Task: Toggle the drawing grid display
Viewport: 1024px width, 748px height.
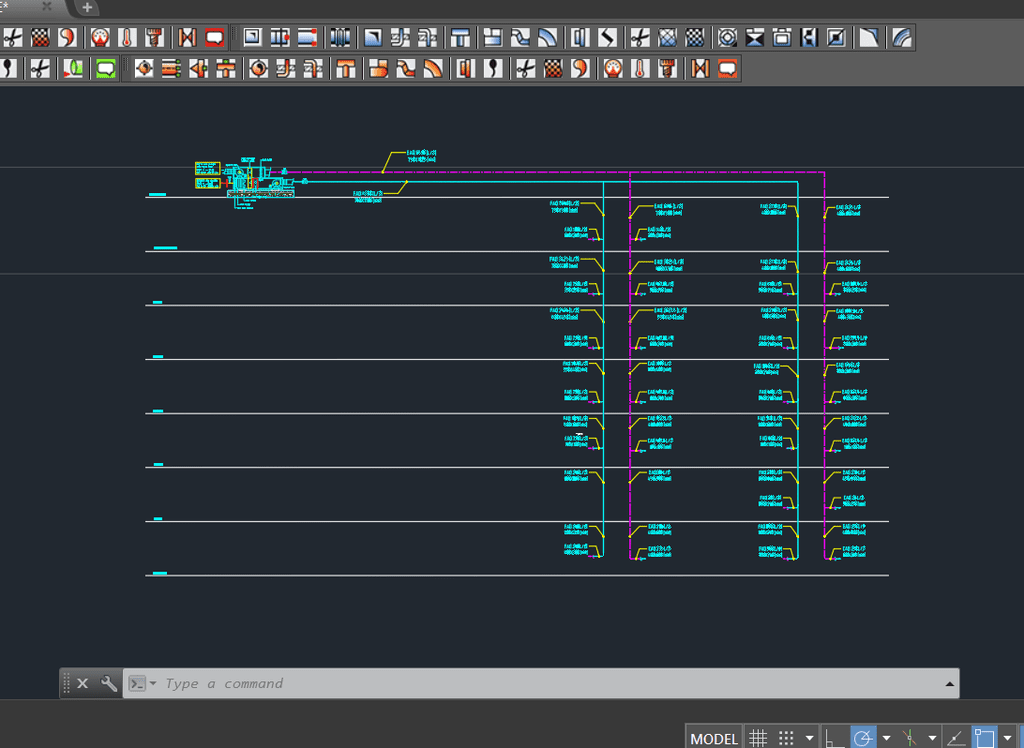Action: coord(758,738)
